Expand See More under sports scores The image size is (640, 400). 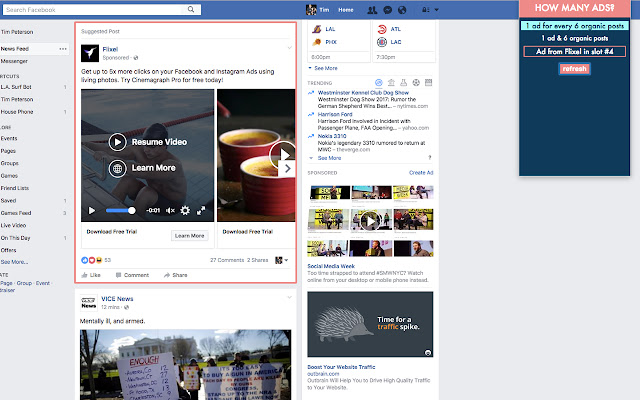coord(324,68)
